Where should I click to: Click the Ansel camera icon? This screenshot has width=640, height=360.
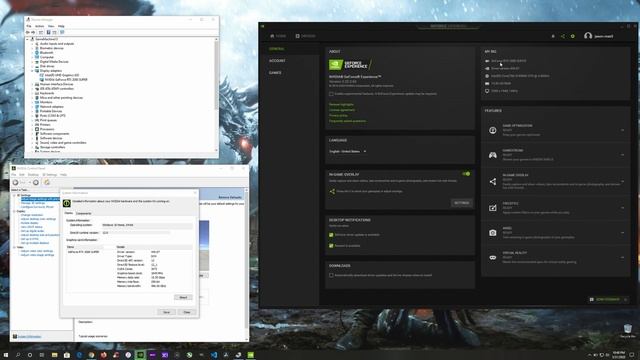pyautogui.click(x=493, y=233)
